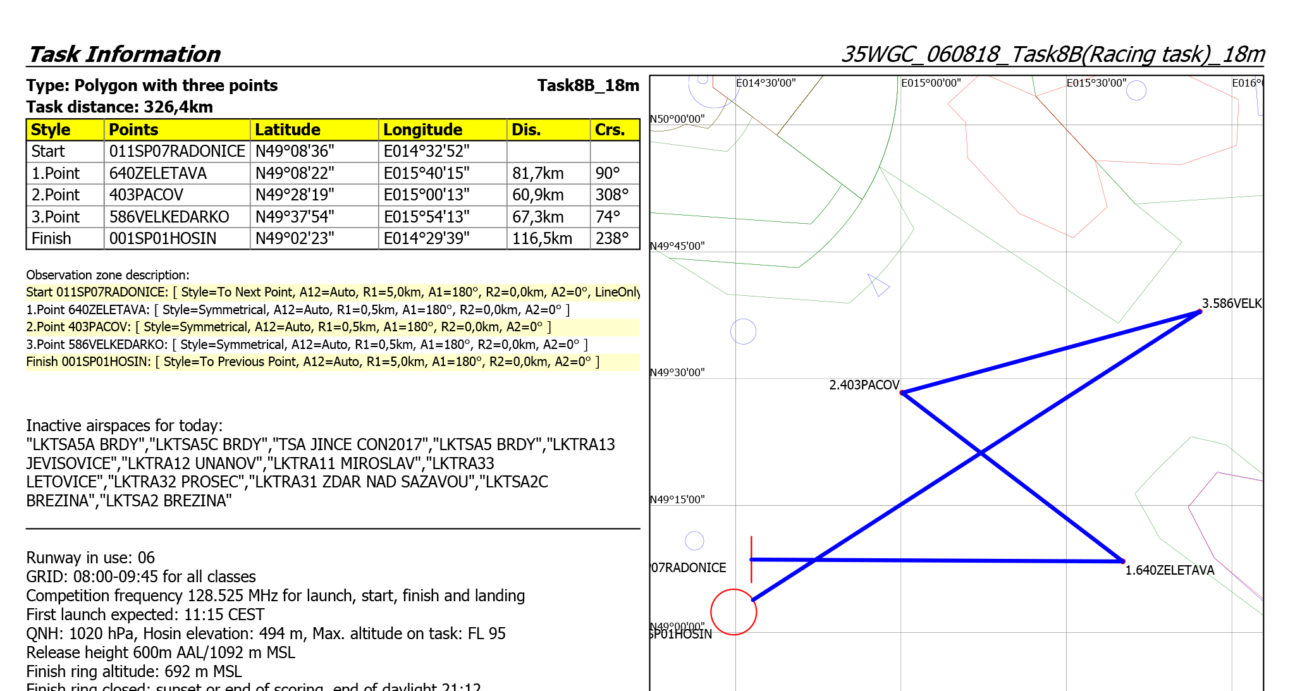
Task: Click the red finish circle at Hosin
Action: tap(733, 612)
